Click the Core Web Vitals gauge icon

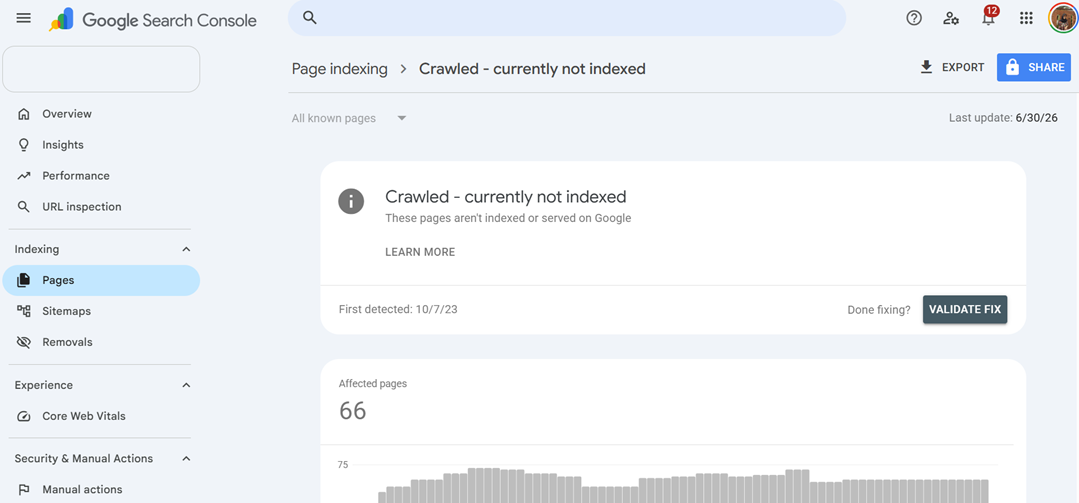(x=24, y=416)
